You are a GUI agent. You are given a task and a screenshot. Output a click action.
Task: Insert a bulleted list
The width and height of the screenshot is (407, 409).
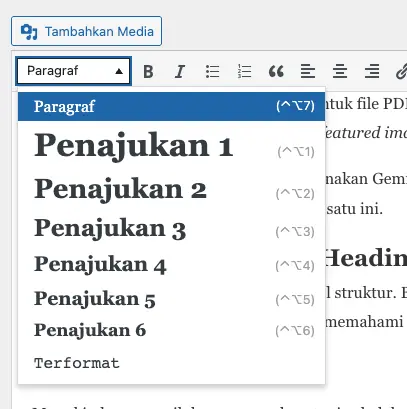[x=212, y=71]
